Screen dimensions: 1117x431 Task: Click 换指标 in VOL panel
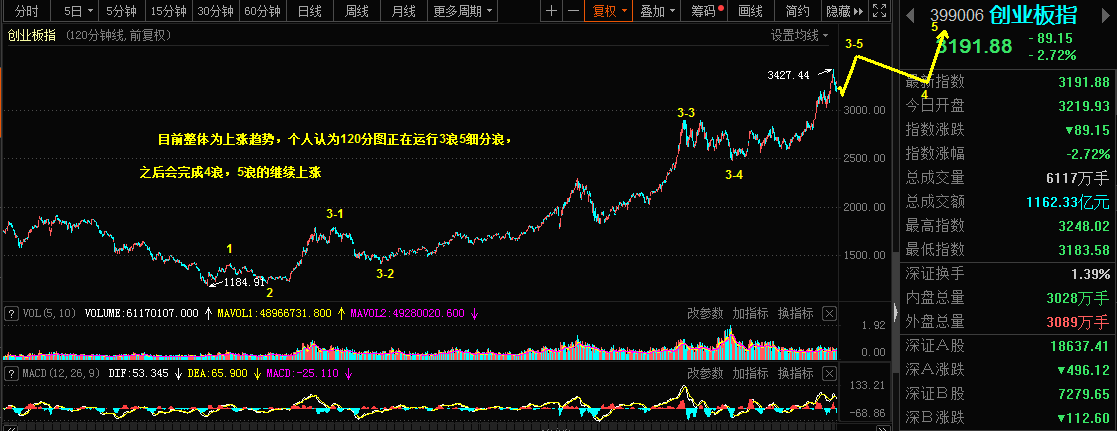tap(795, 313)
